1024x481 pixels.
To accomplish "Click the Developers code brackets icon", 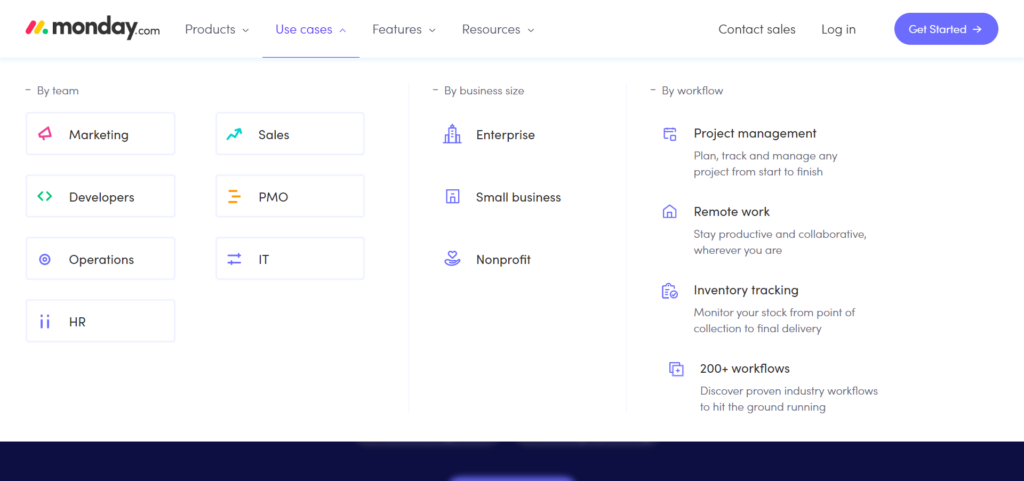I will pos(44,196).
